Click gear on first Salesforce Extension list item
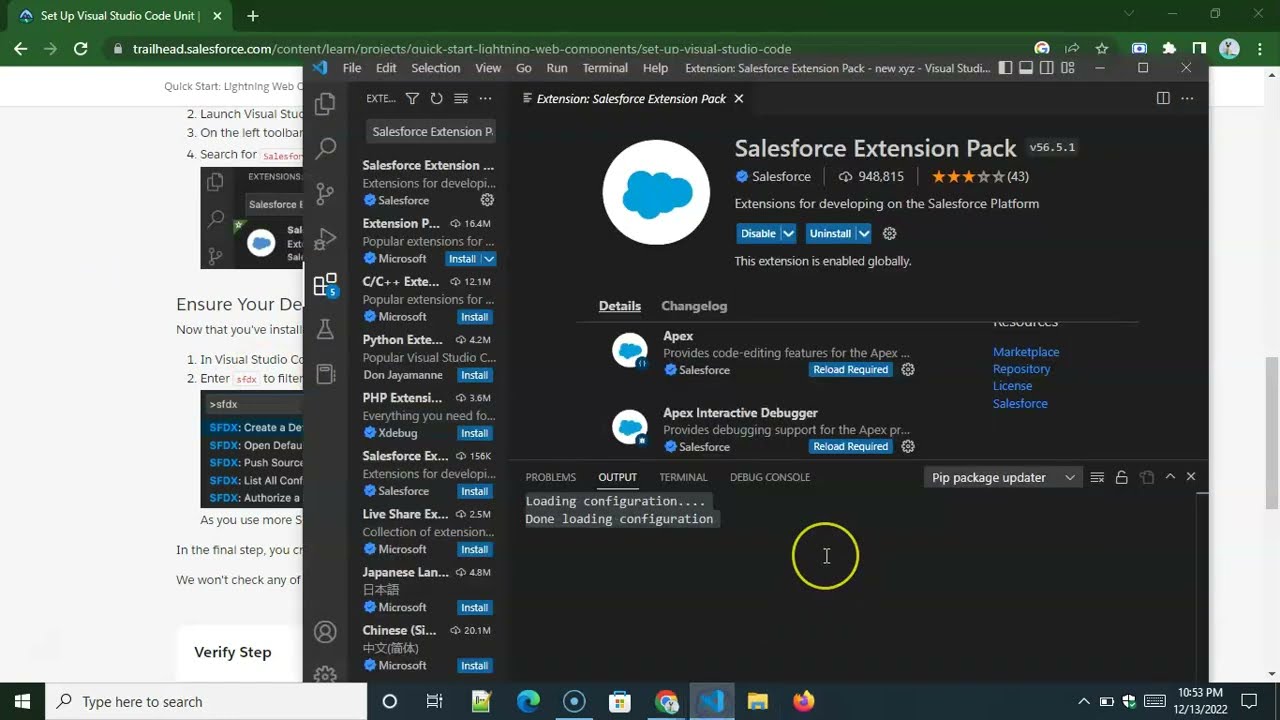1280x720 pixels. (x=487, y=200)
